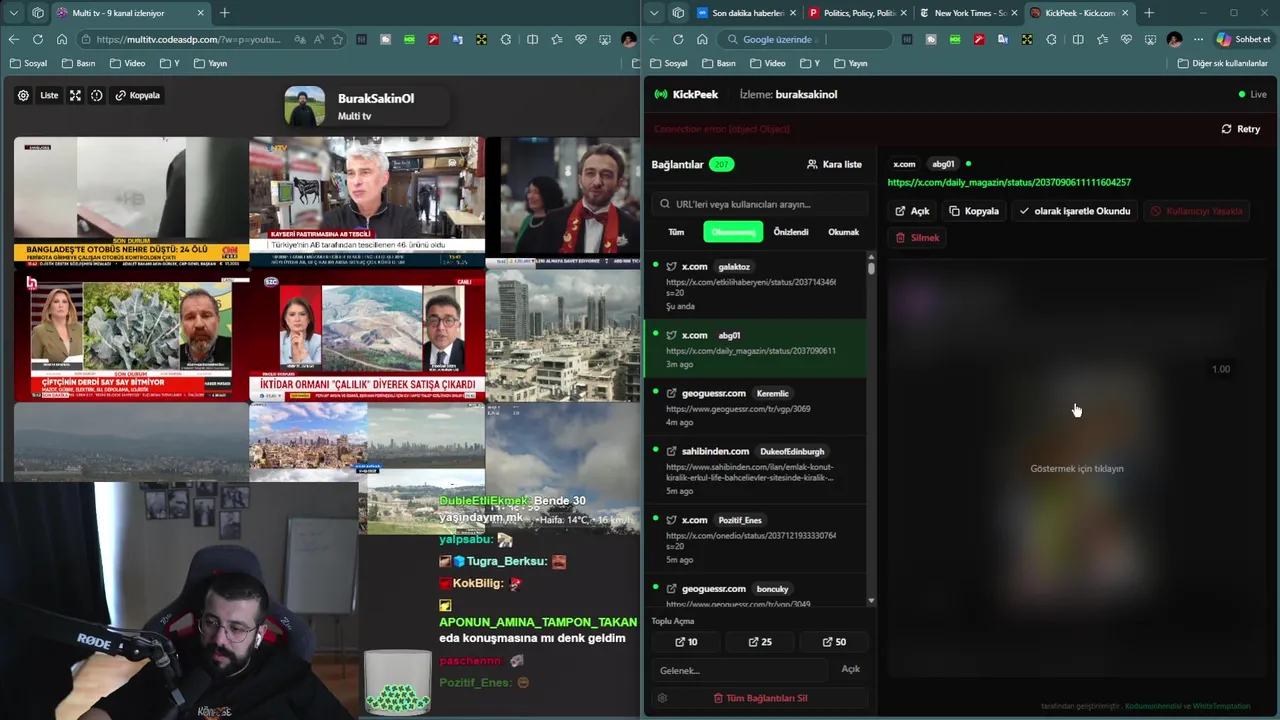
Task: Open Diğer sık kullanılanlar folder
Action: pos(1222,63)
